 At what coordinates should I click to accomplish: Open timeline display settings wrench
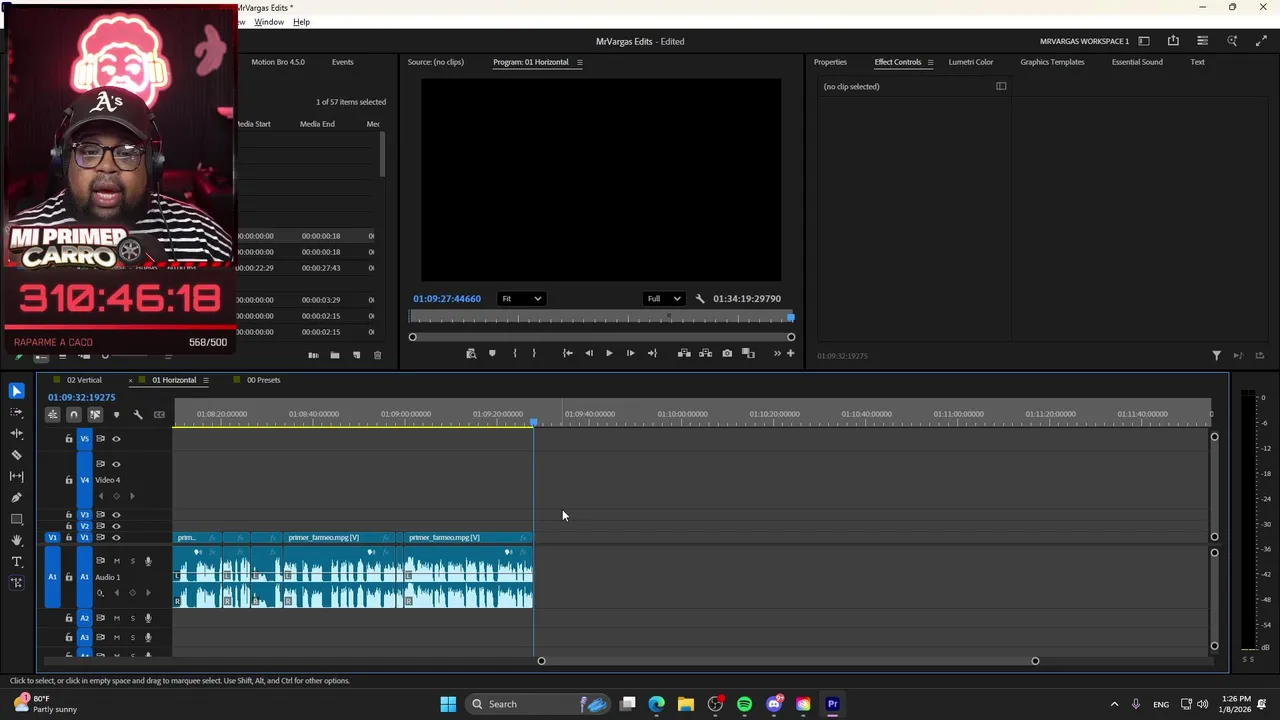(x=138, y=414)
